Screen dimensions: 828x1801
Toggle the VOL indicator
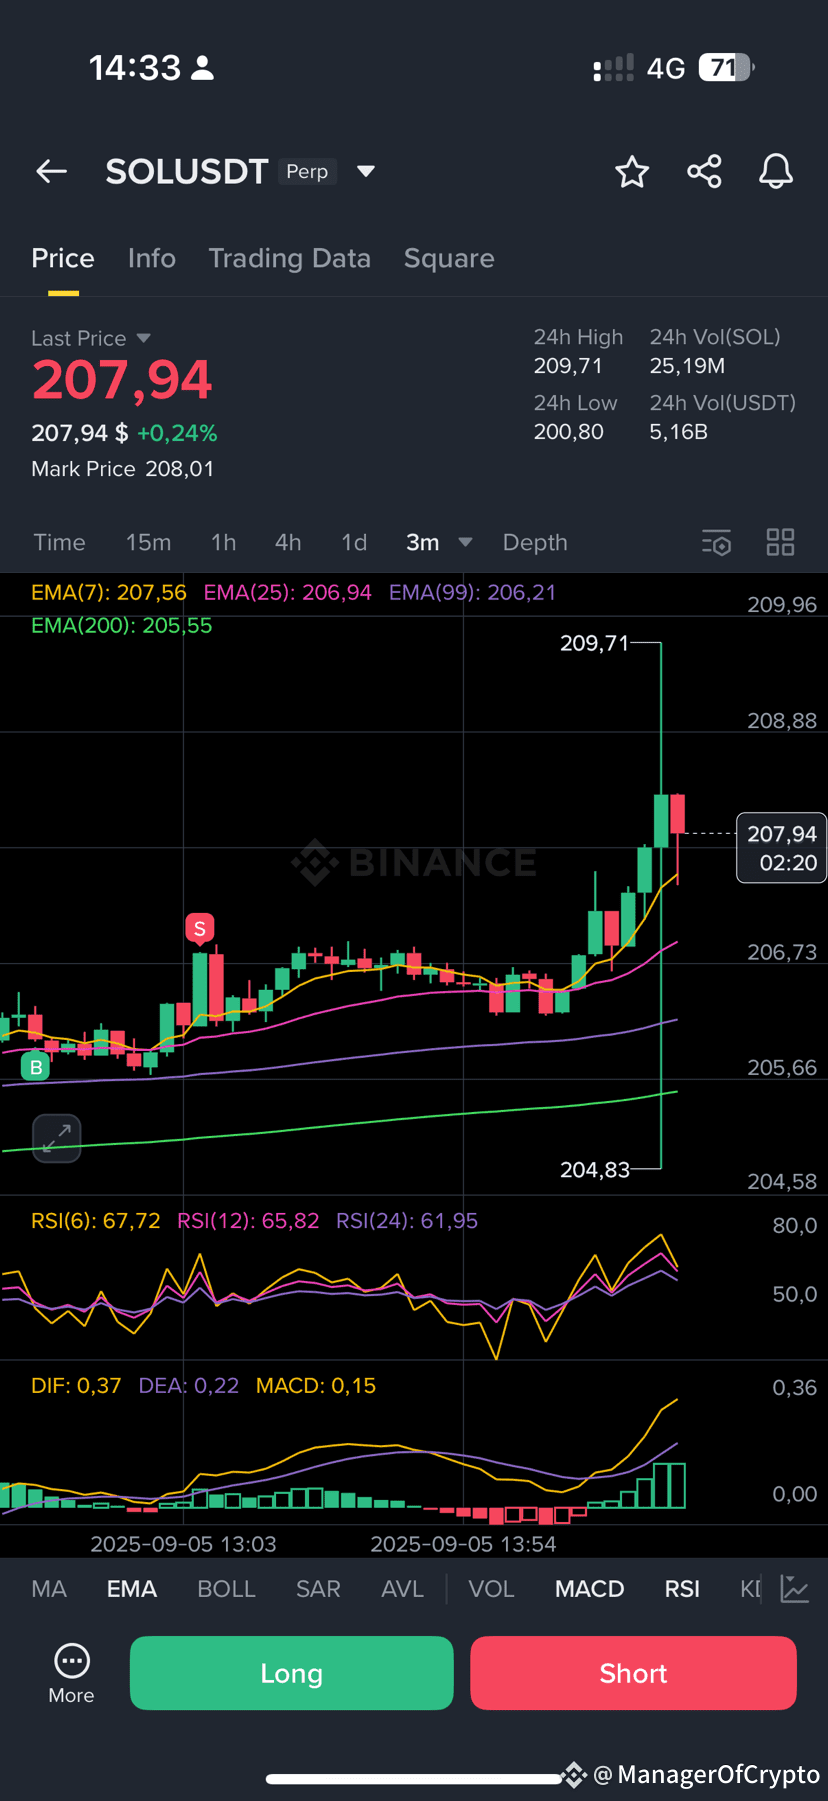point(491,1589)
